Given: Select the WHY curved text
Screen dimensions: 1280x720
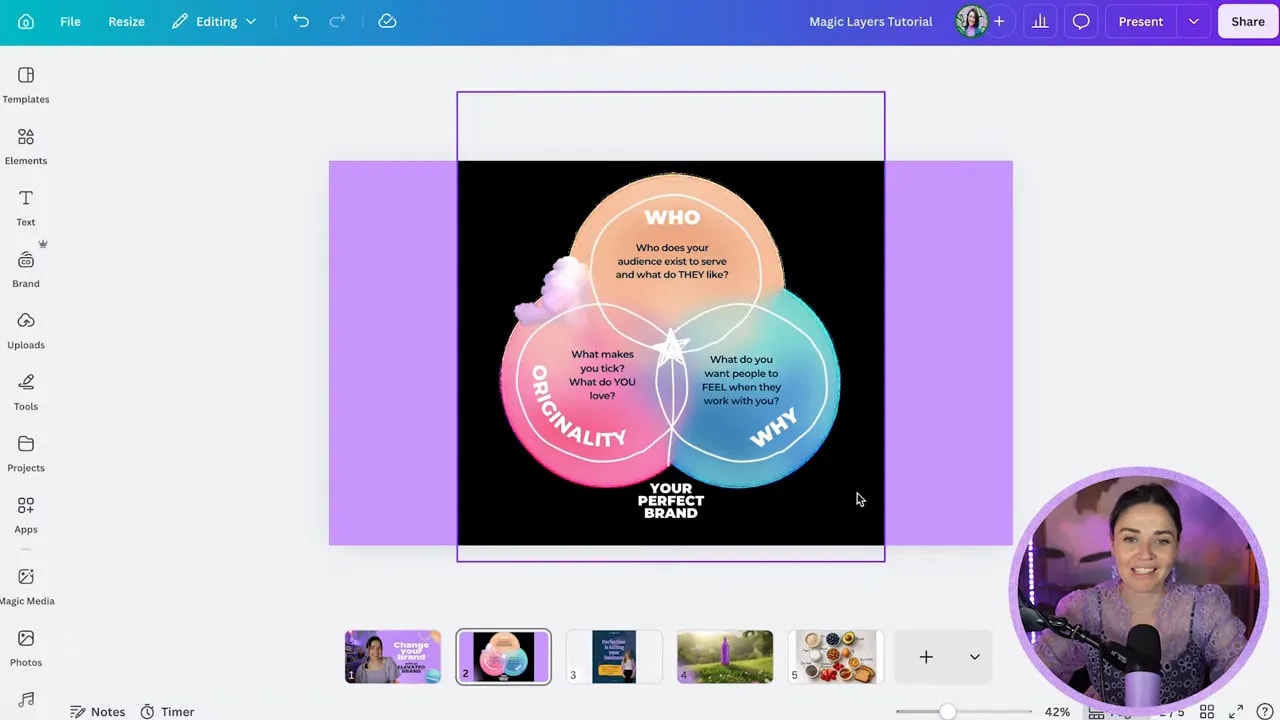Looking at the screenshot, I should (x=773, y=427).
